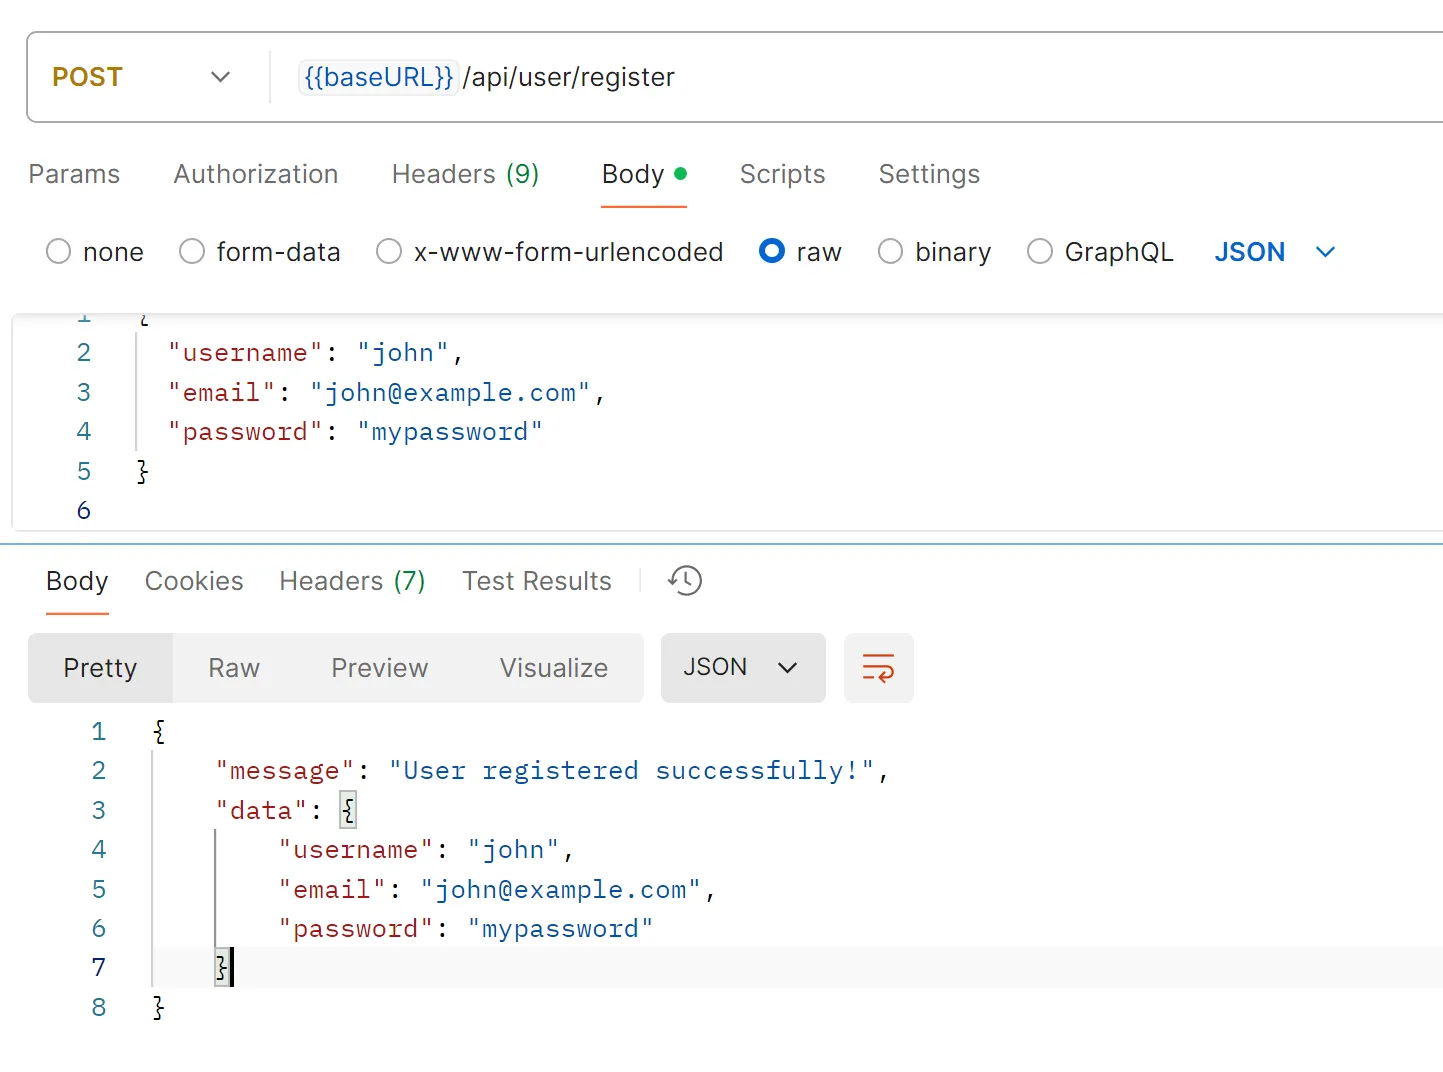Select the Visualize response view
The width and height of the screenshot is (1443, 1072).
[553, 667]
